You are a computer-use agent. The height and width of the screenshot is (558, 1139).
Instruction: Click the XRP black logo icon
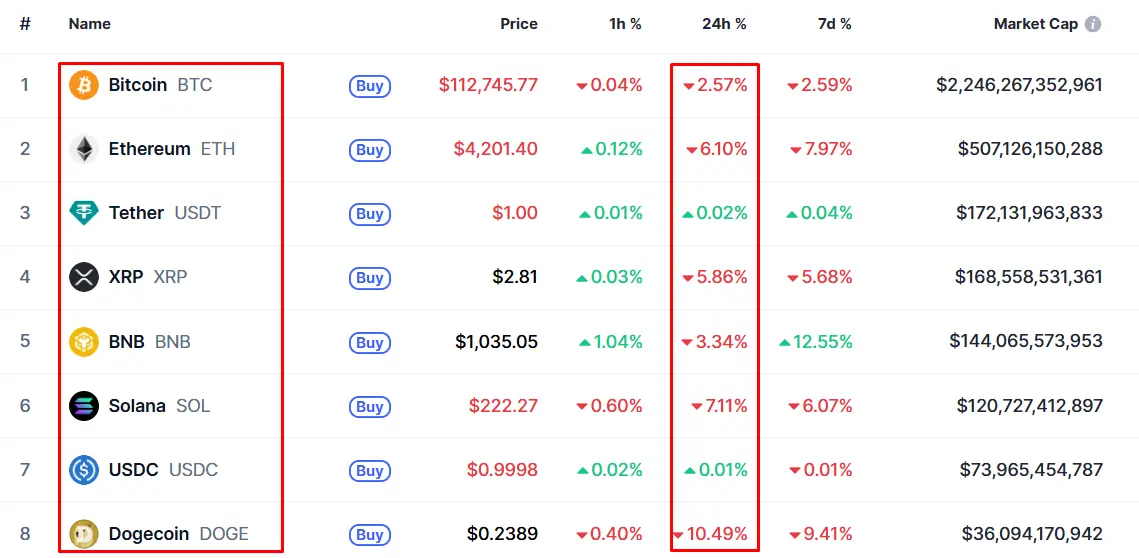click(x=84, y=277)
